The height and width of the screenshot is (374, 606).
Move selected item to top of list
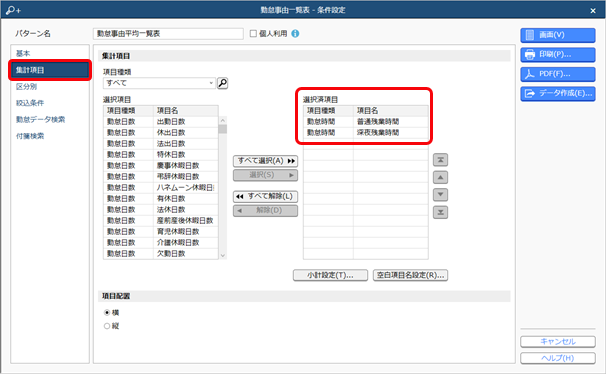(x=440, y=160)
